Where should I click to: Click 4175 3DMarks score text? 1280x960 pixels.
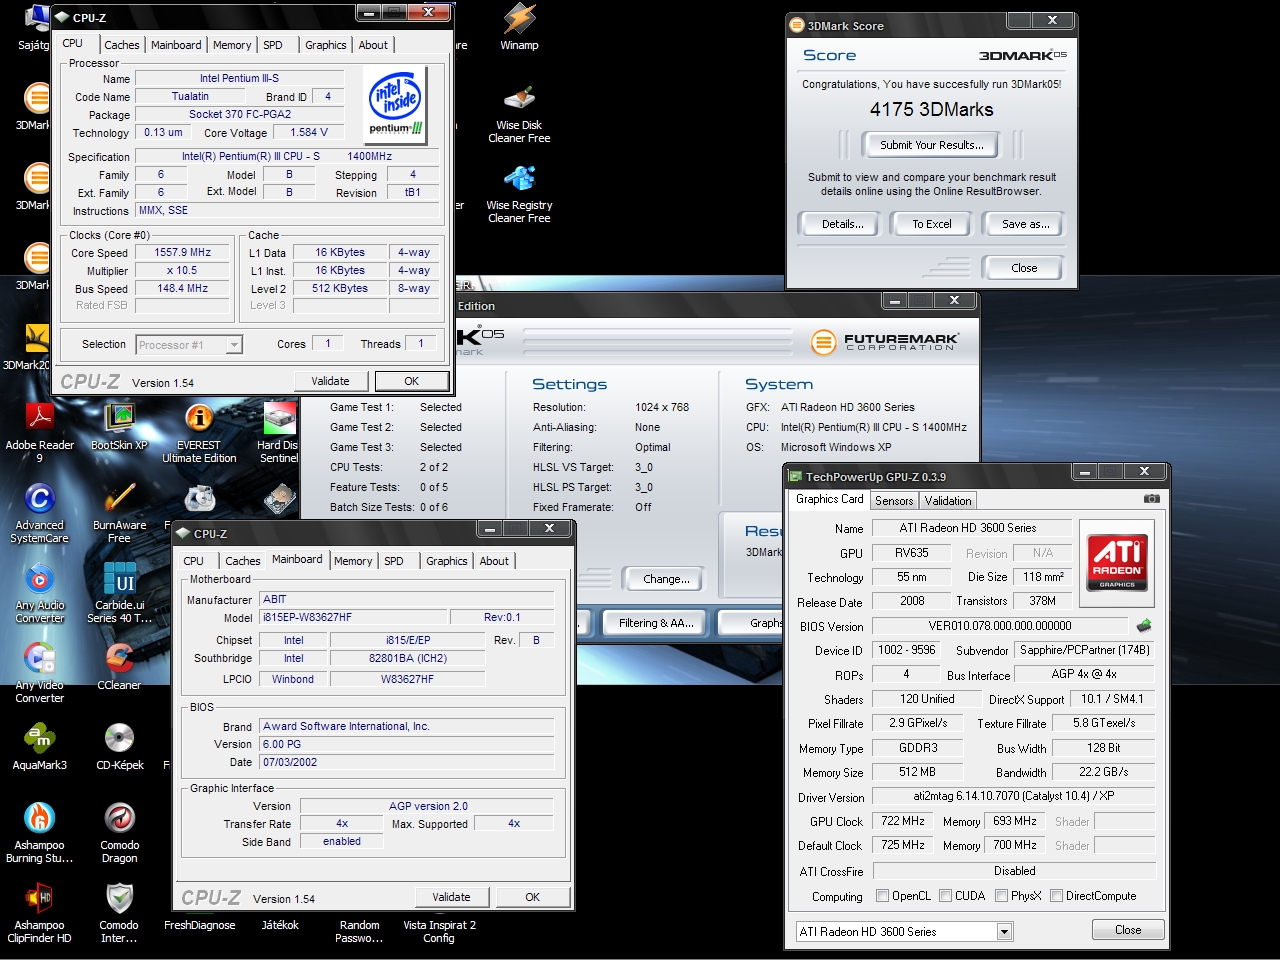click(x=932, y=109)
